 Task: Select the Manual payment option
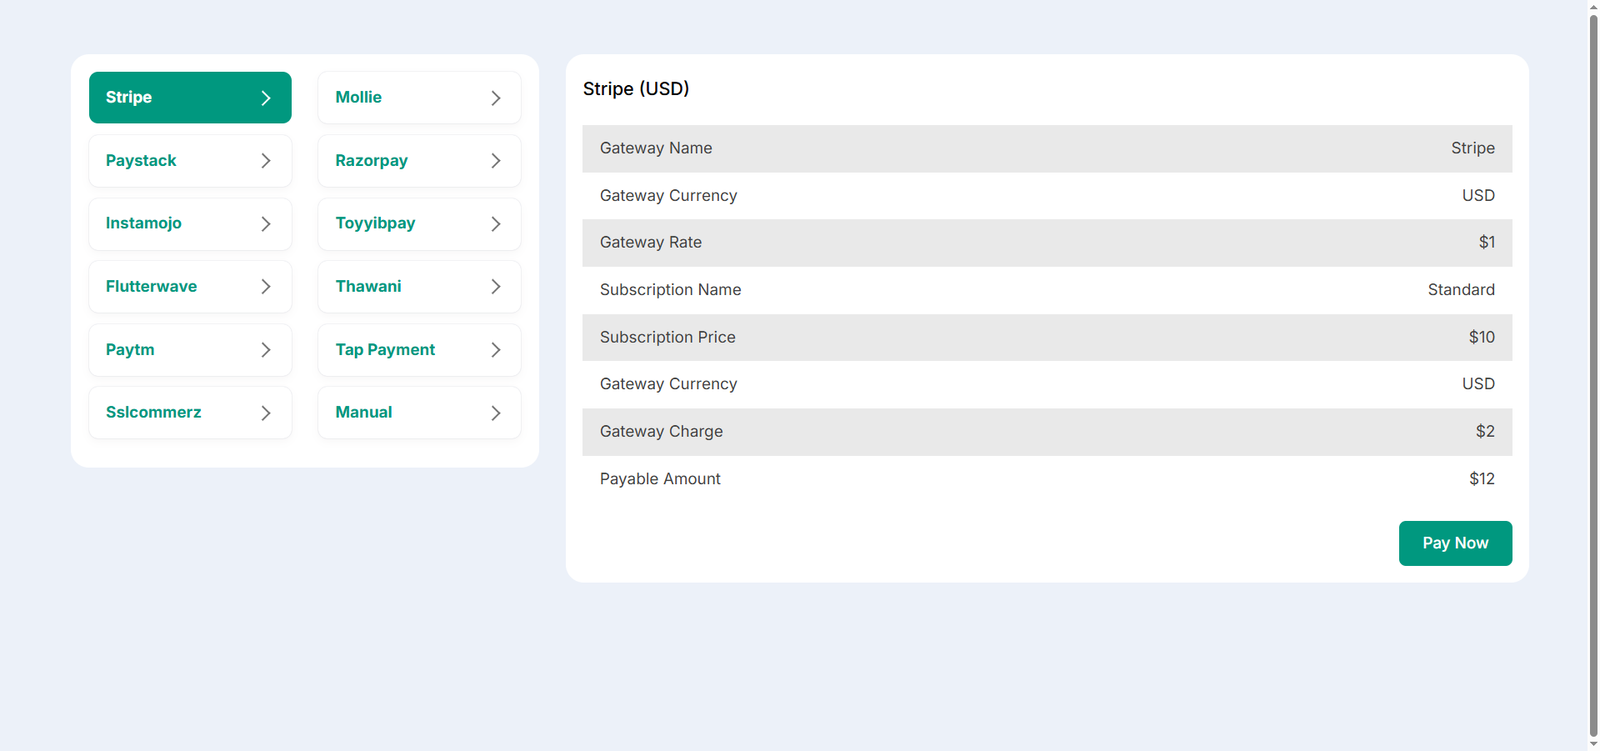click(x=364, y=412)
